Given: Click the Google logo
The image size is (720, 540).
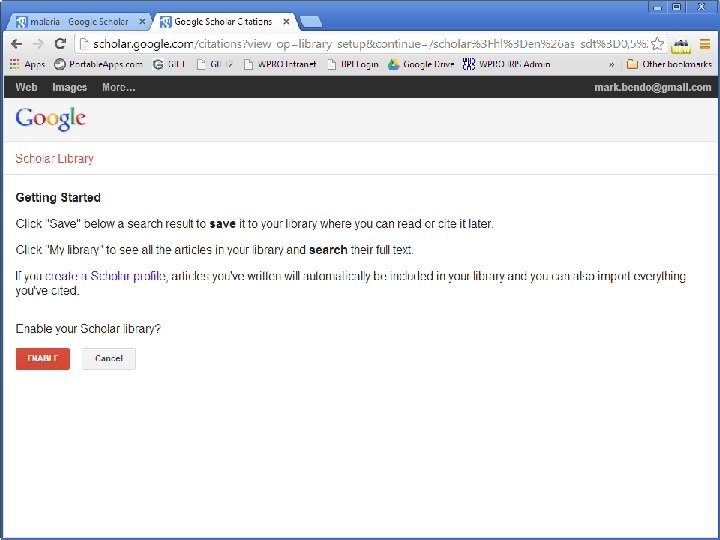Looking at the screenshot, I should click(x=51, y=119).
